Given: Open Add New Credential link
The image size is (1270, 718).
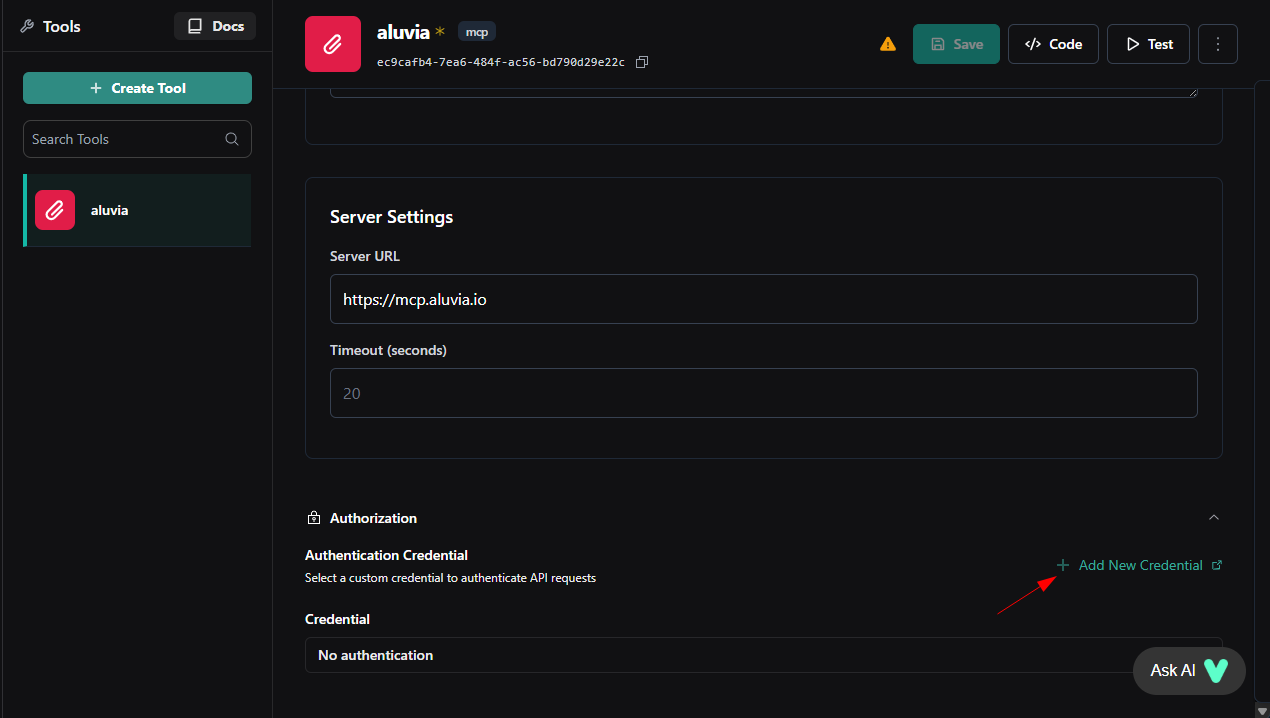Looking at the screenshot, I should coord(1140,564).
